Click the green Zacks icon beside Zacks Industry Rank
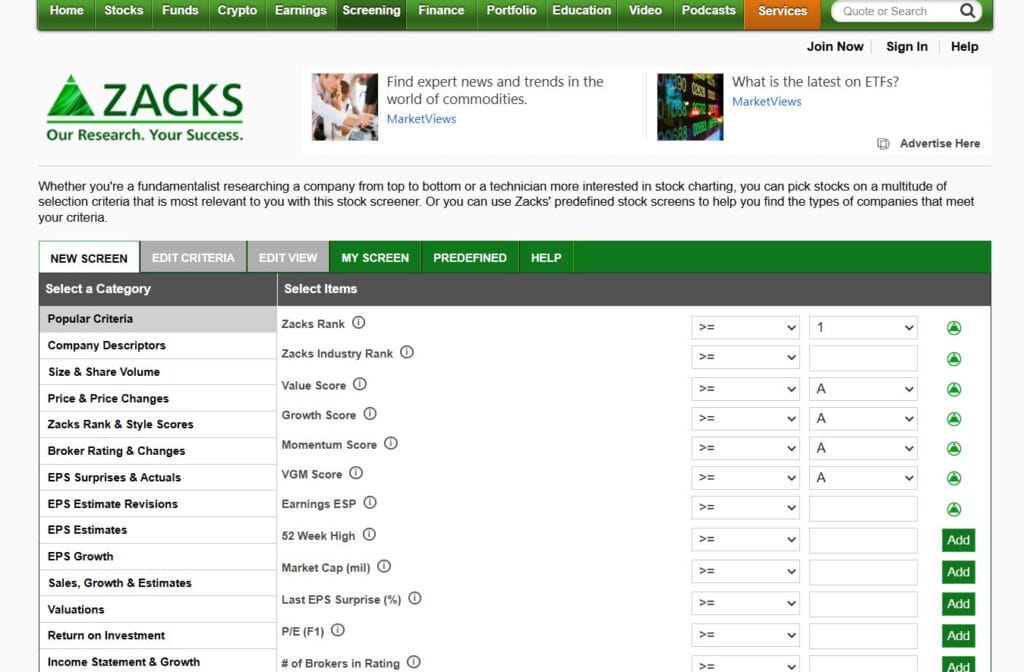 [x=953, y=358]
